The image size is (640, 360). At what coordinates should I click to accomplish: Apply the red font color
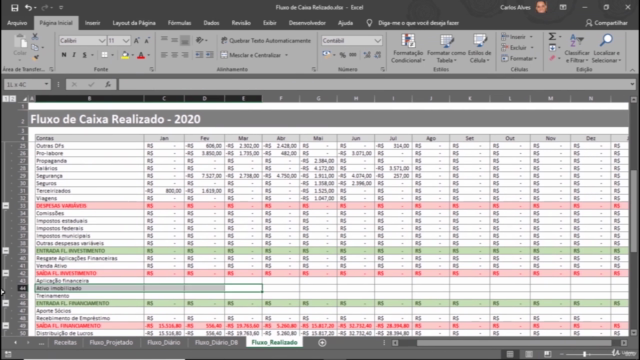tap(141, 55)
